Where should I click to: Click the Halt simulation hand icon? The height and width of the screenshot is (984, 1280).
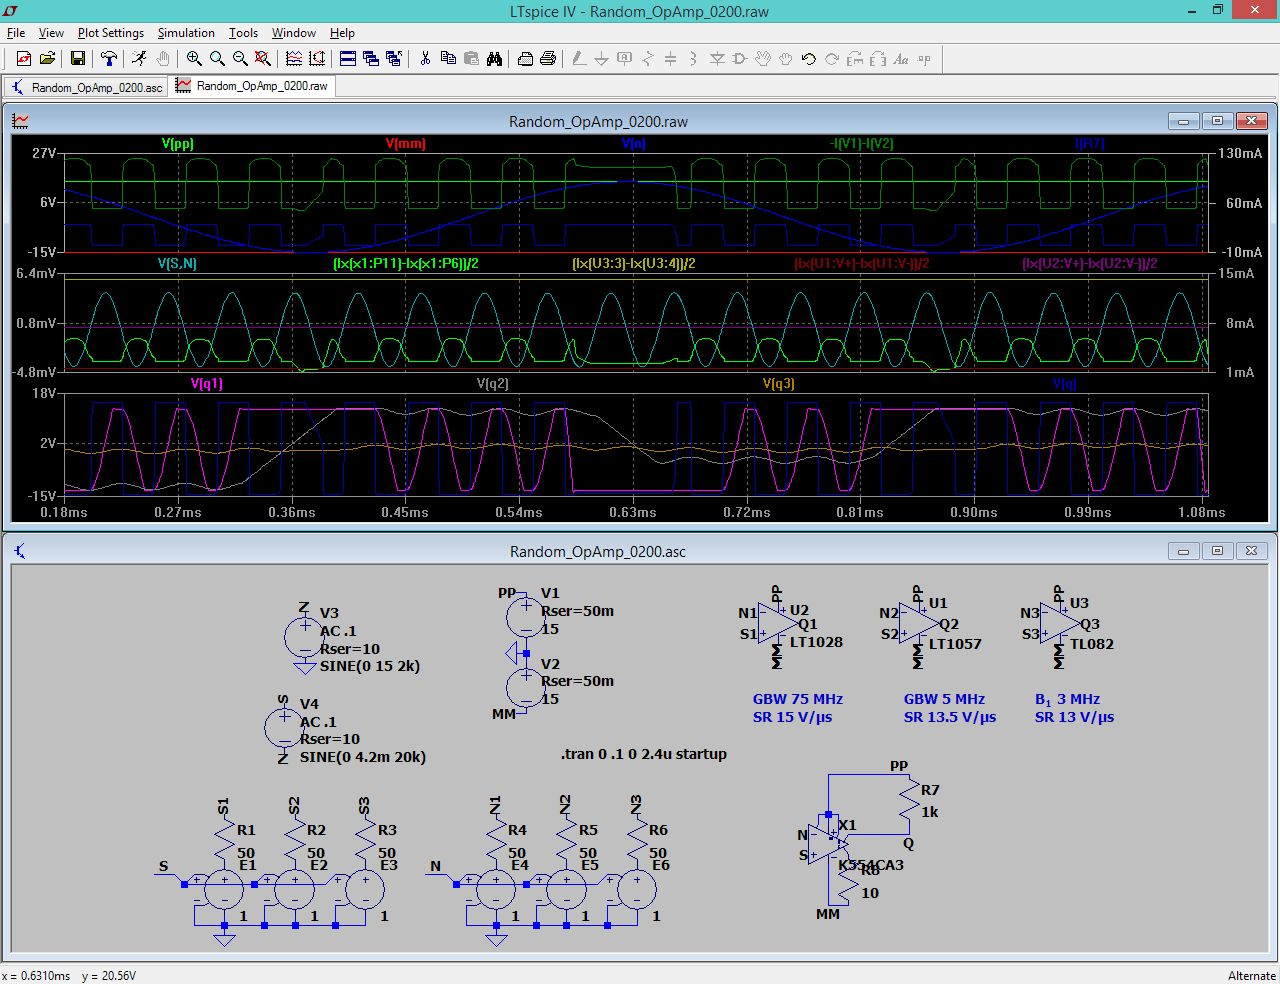point(163,59)
